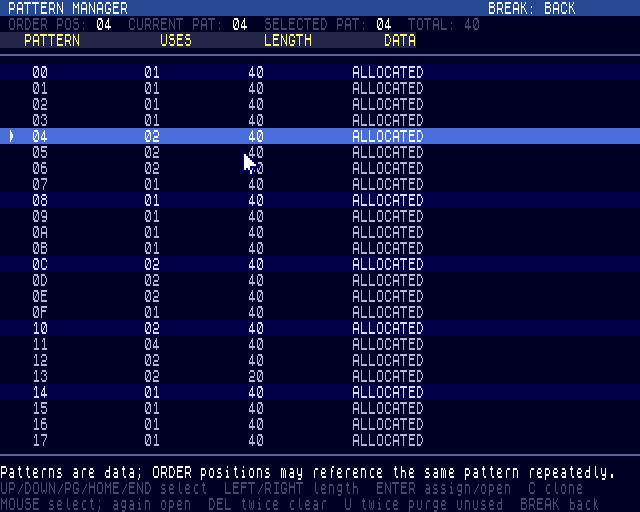640x512 pixels.
Task: Select pattern row 0C
Action: pos(320,264)
